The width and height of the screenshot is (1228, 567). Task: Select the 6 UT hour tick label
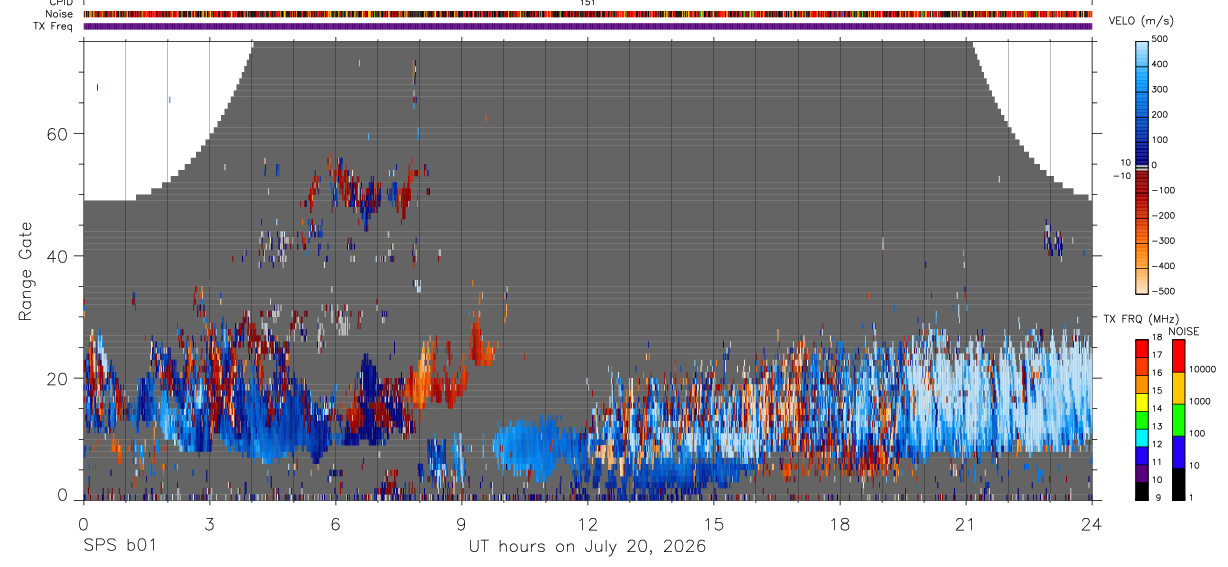pyautogui.click(x=335, y=524)
